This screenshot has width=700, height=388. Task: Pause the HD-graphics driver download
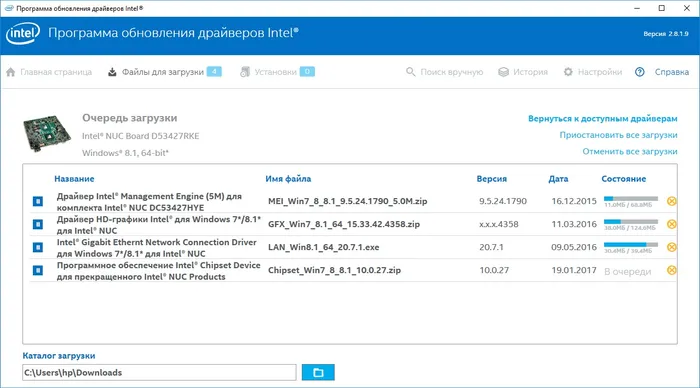[x=38, y=224]
